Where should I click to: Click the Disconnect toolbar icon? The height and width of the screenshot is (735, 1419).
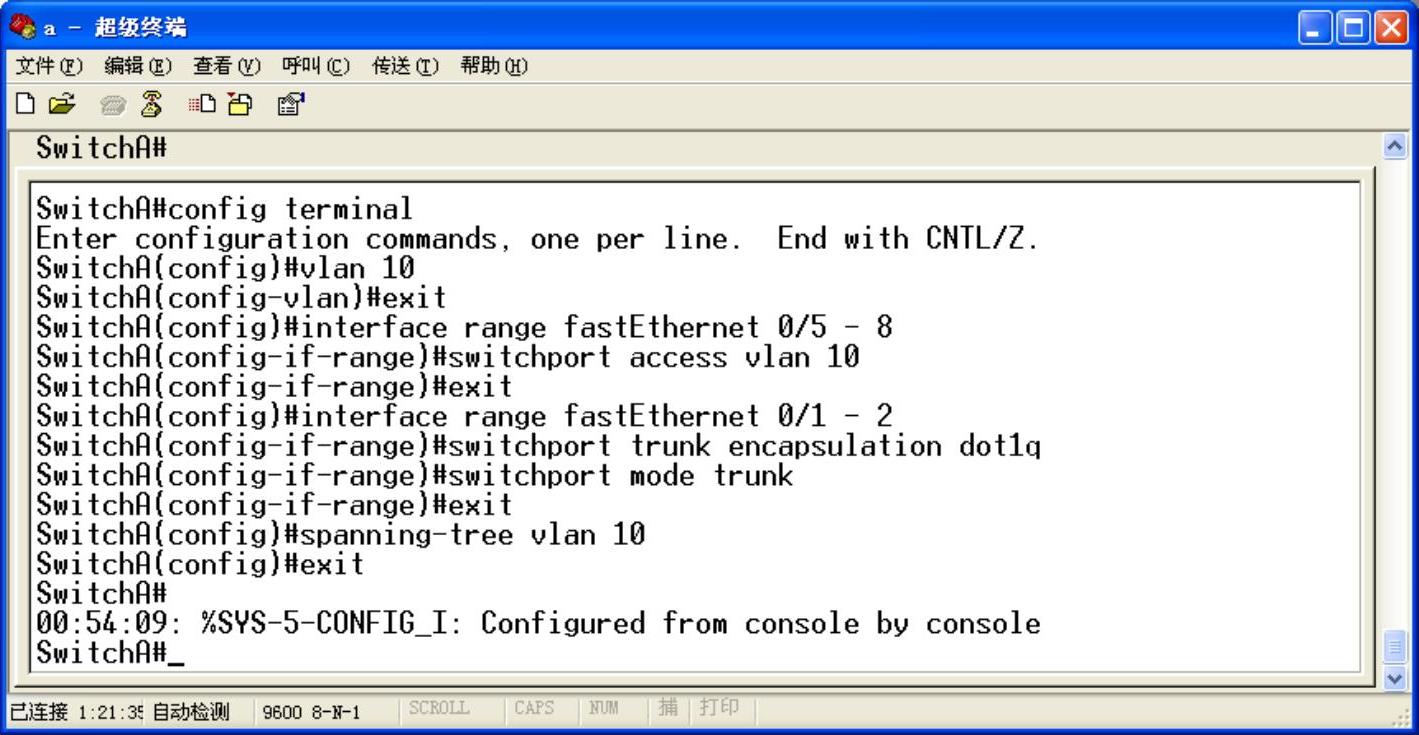point(151,104)
